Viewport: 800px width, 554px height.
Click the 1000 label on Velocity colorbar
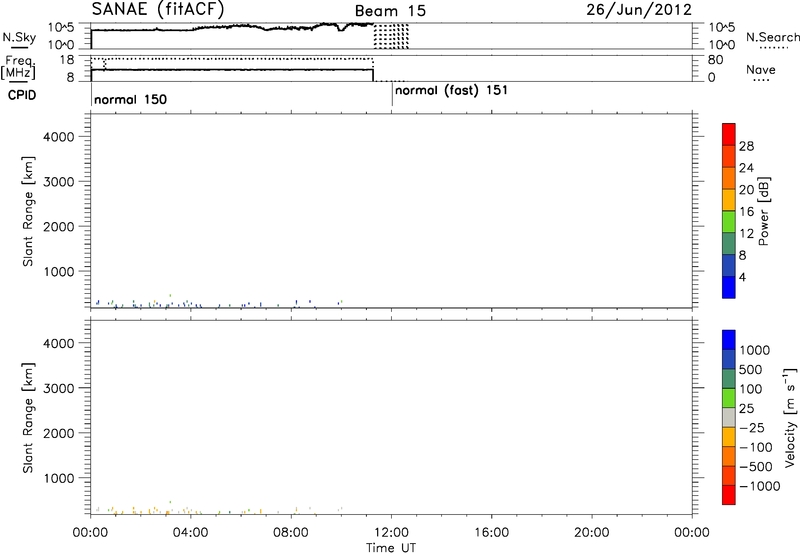[755, 350]
